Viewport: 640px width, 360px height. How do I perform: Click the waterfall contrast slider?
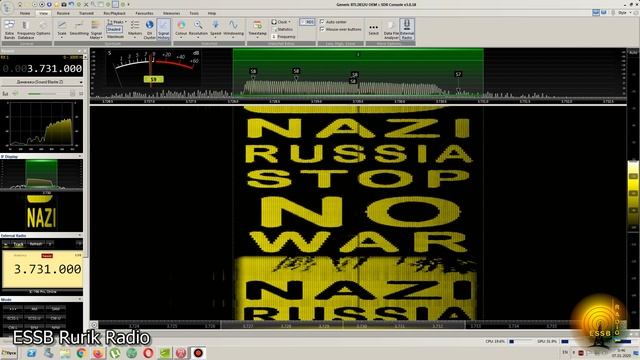tap(633, 197)
